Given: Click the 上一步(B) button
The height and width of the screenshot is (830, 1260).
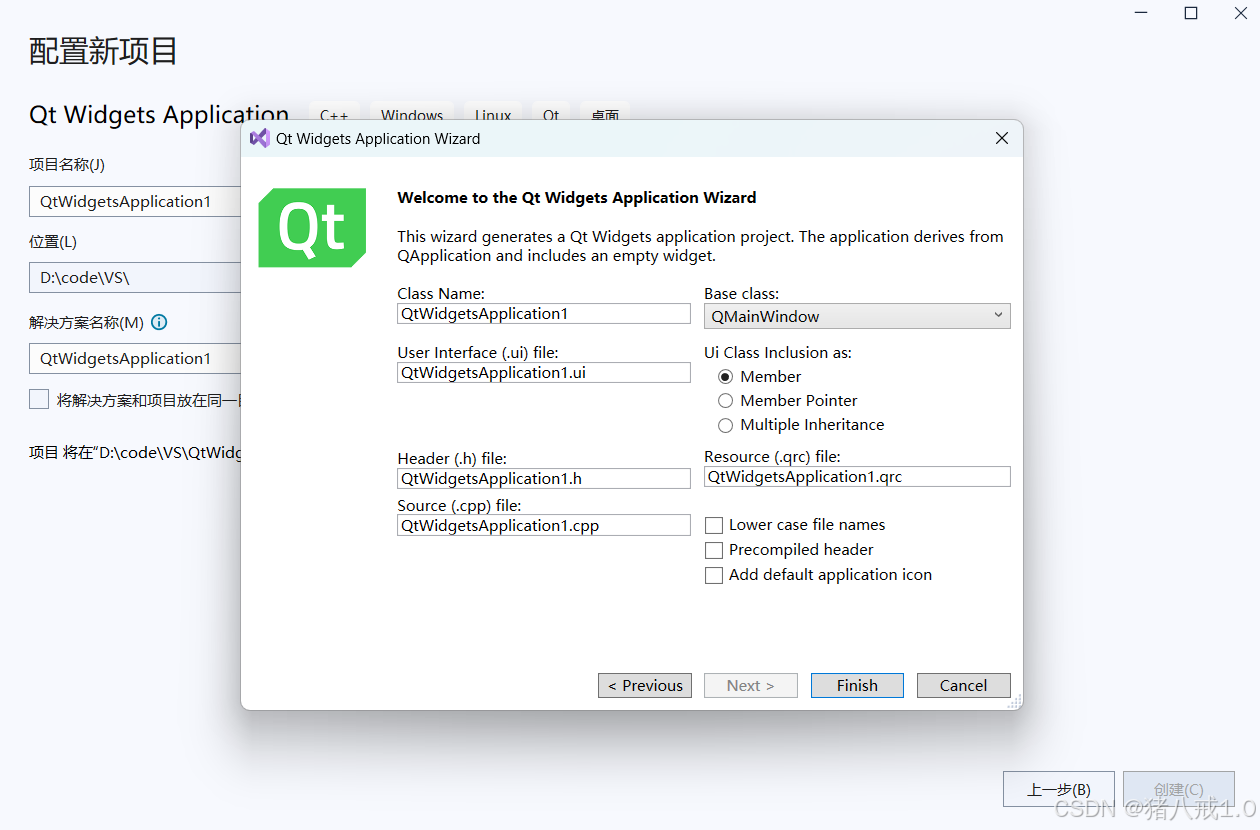Looking at the screenshot, I should (1059, 789).
